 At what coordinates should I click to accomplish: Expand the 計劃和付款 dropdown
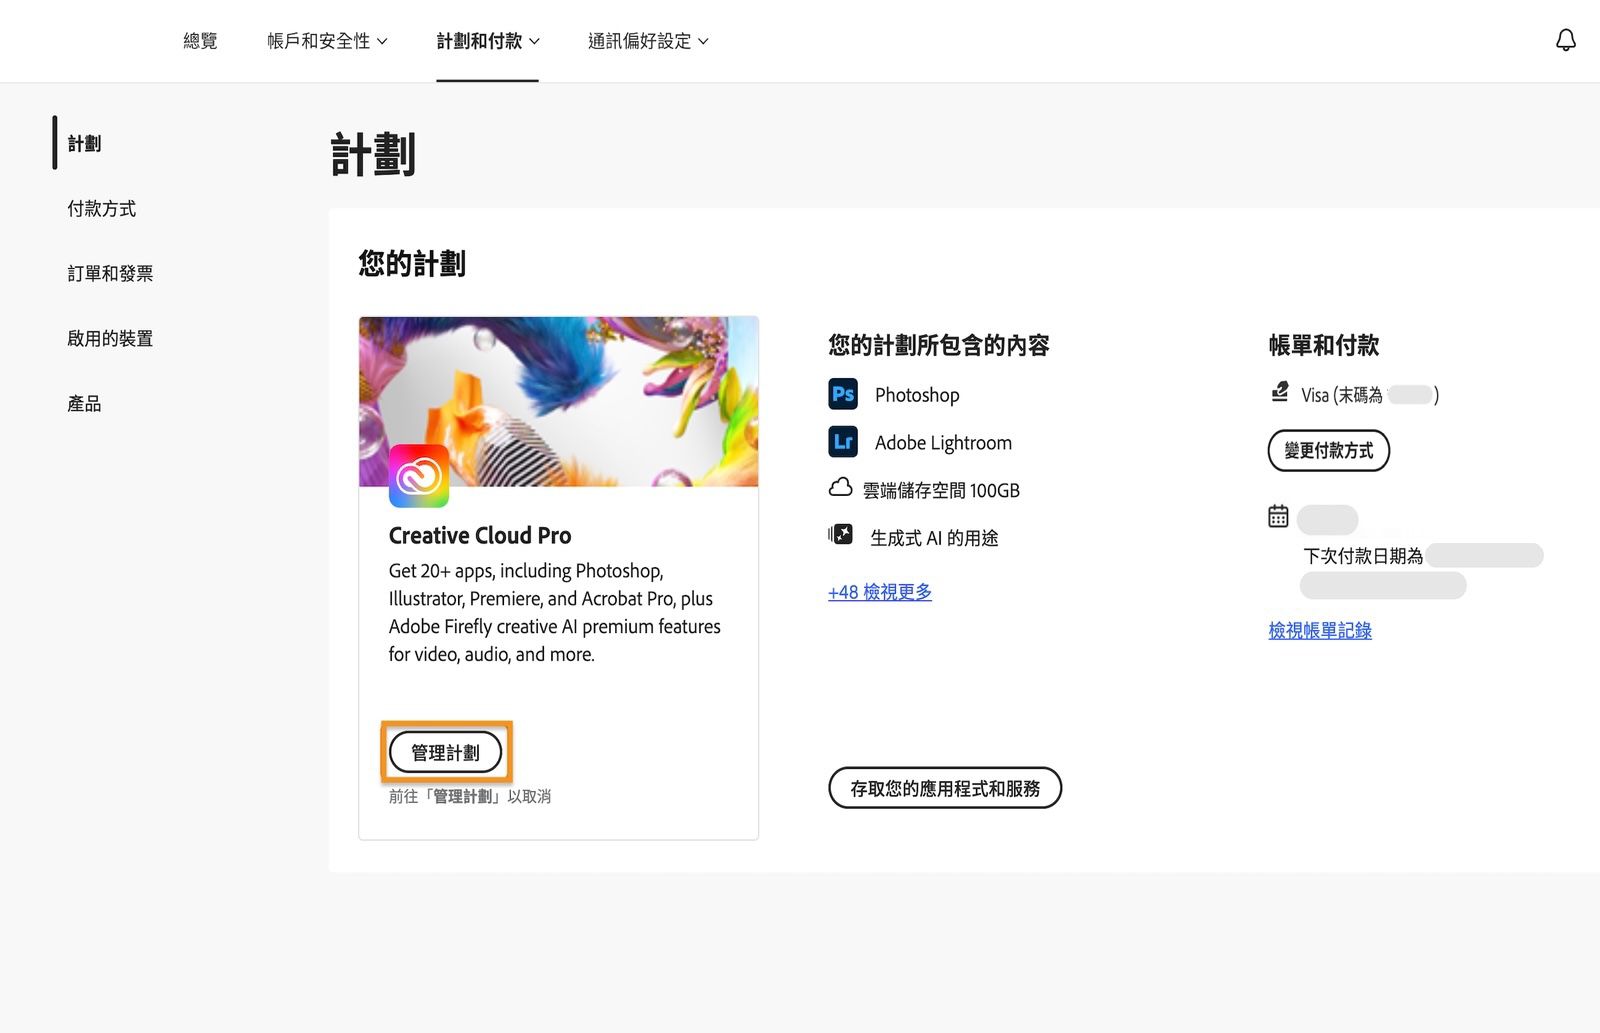(x=488, y=41)
